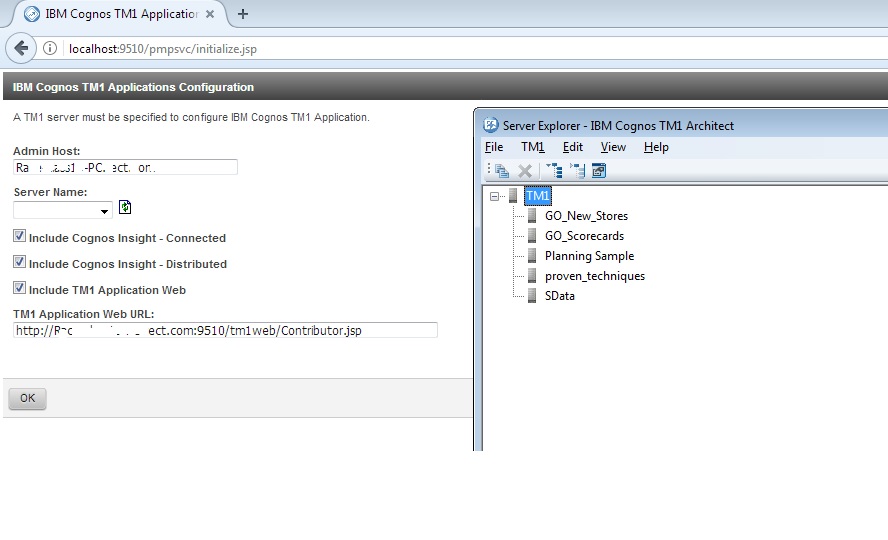Open the Server Name dropdown
Viewport: 888px width, 540px height.
[105, 211]
